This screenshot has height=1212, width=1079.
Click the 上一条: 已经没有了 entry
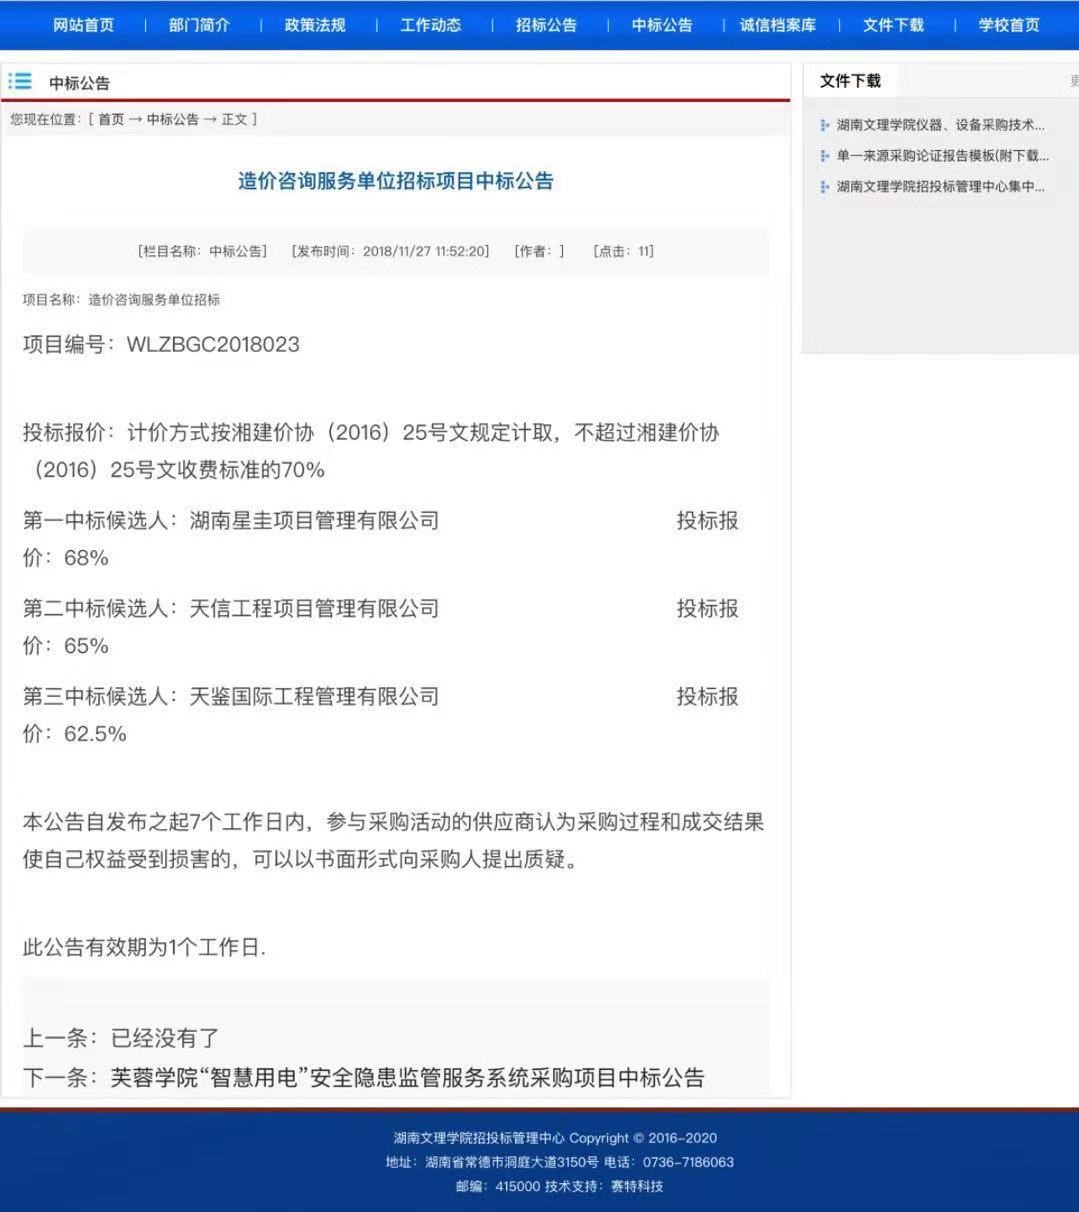[121, 1038]
